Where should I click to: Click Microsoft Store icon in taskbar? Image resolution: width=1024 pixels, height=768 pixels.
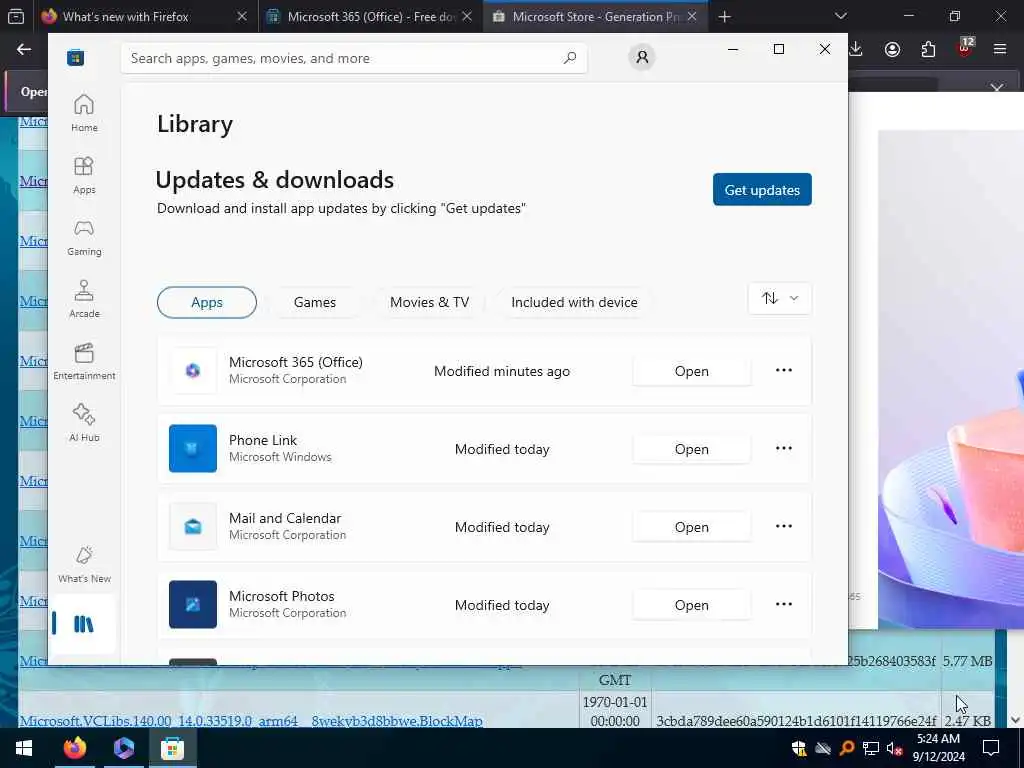coord(172,748)
